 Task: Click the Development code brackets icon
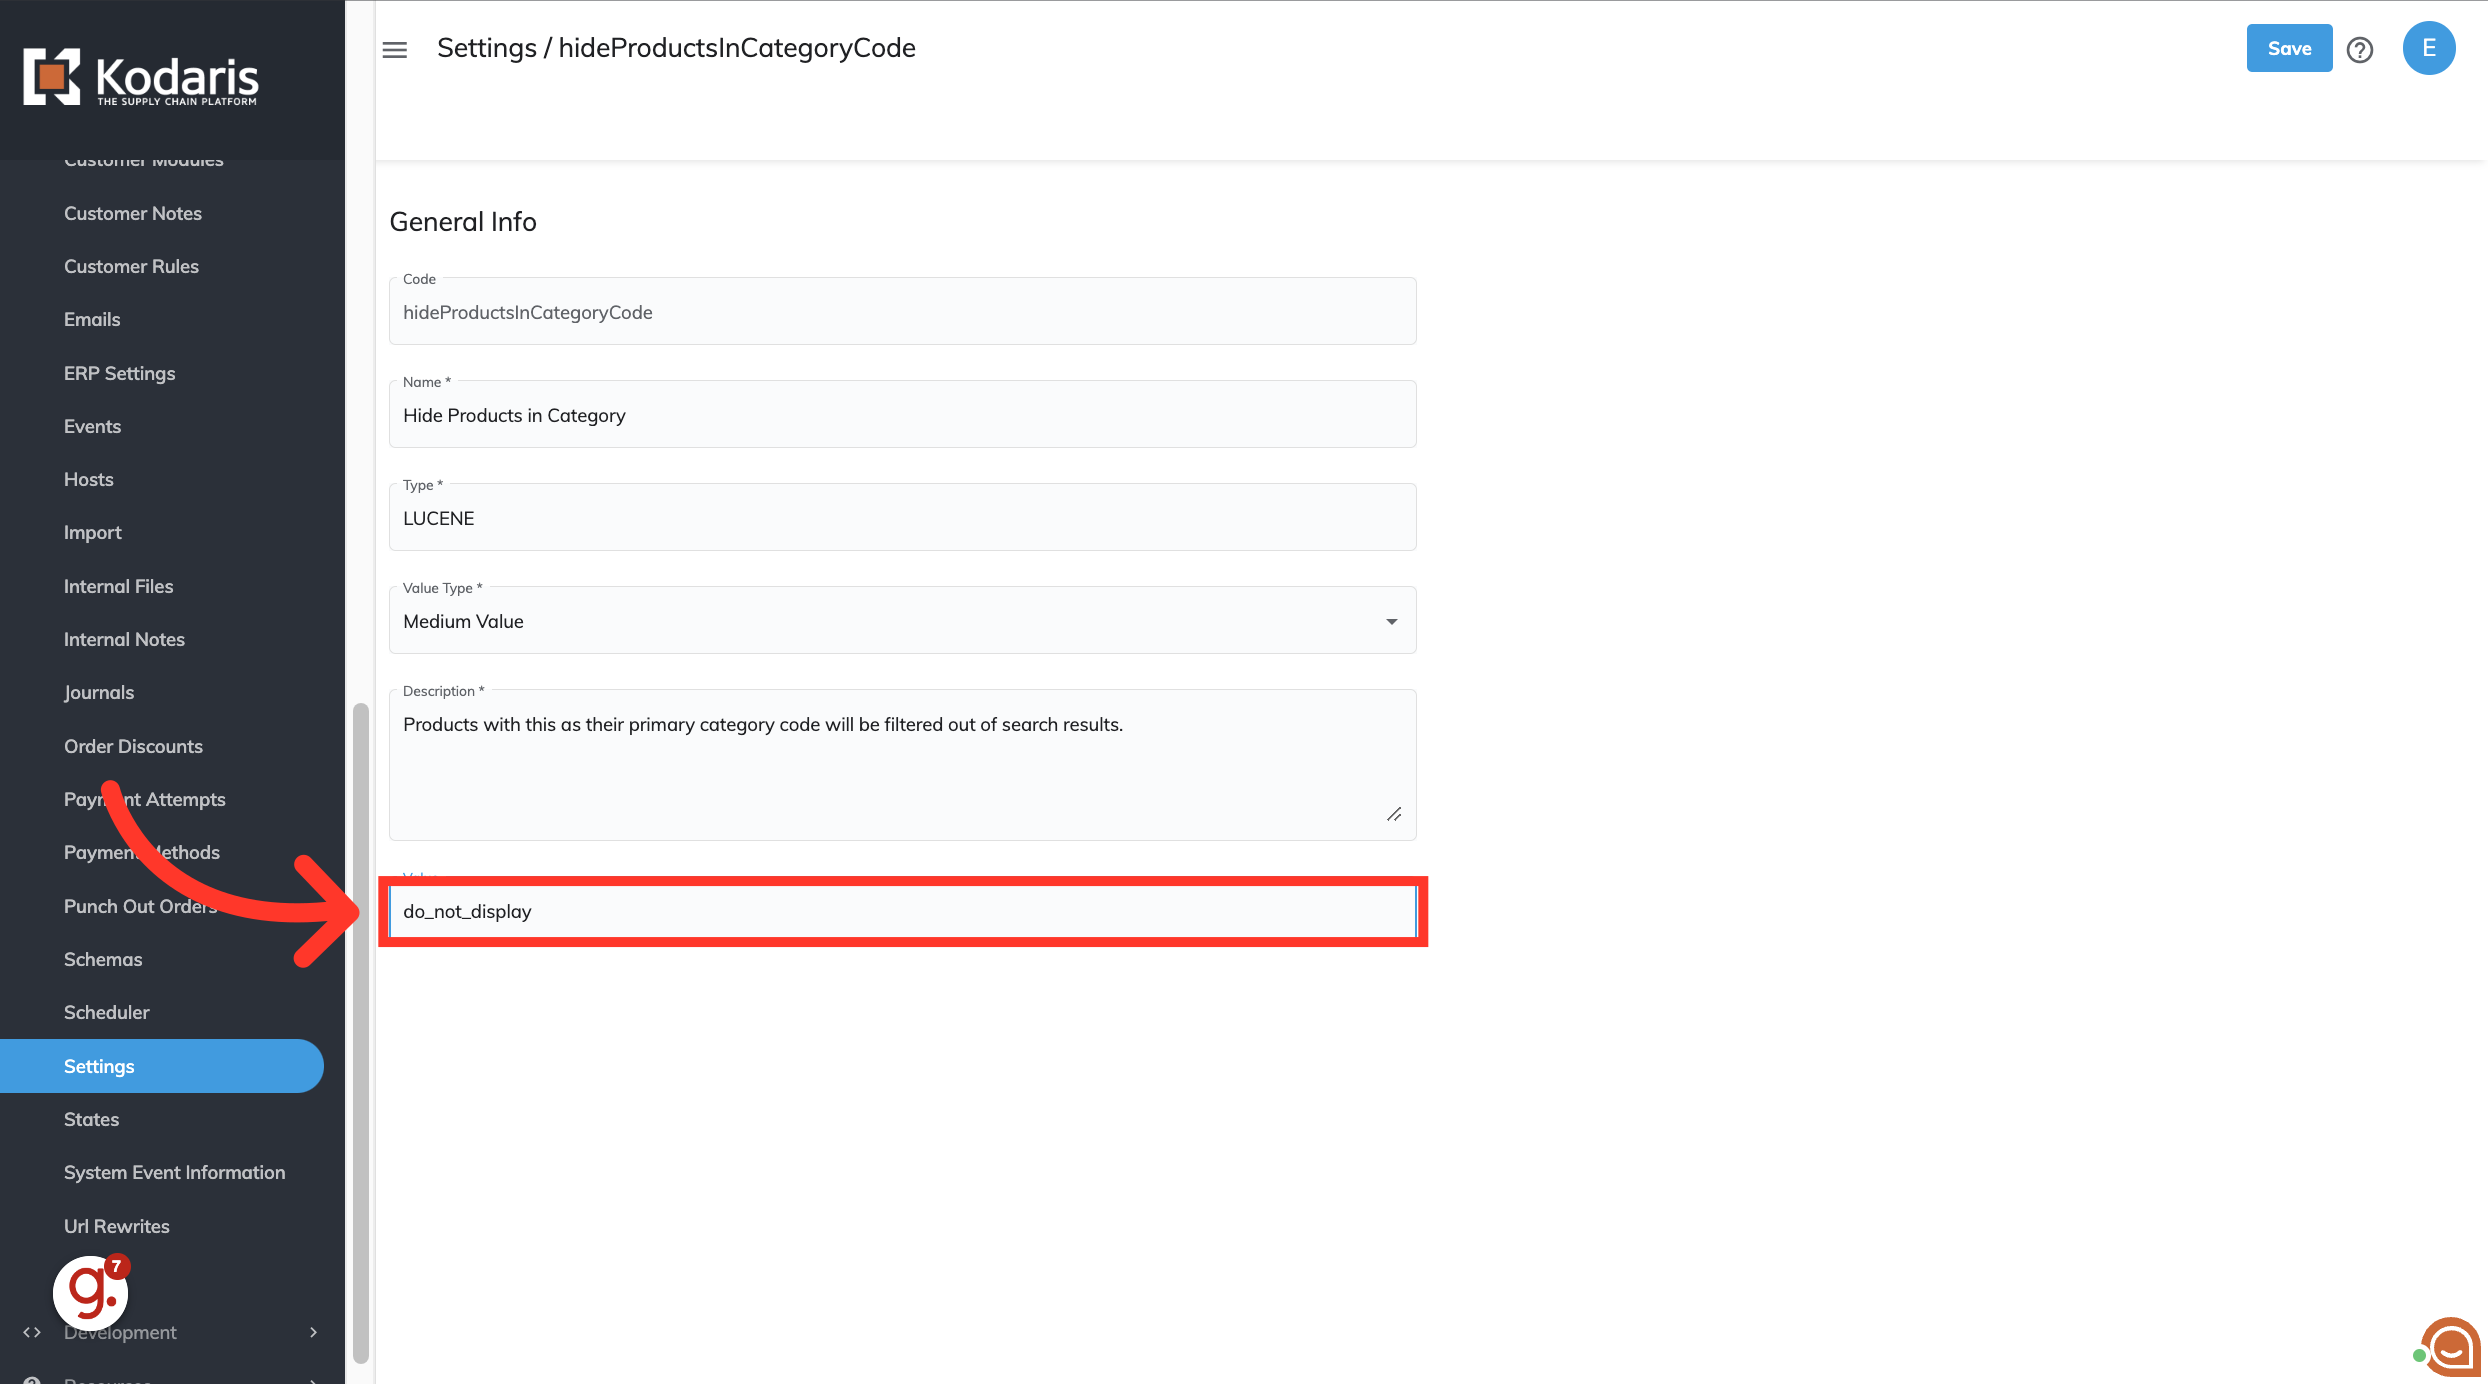point(32,1332)
